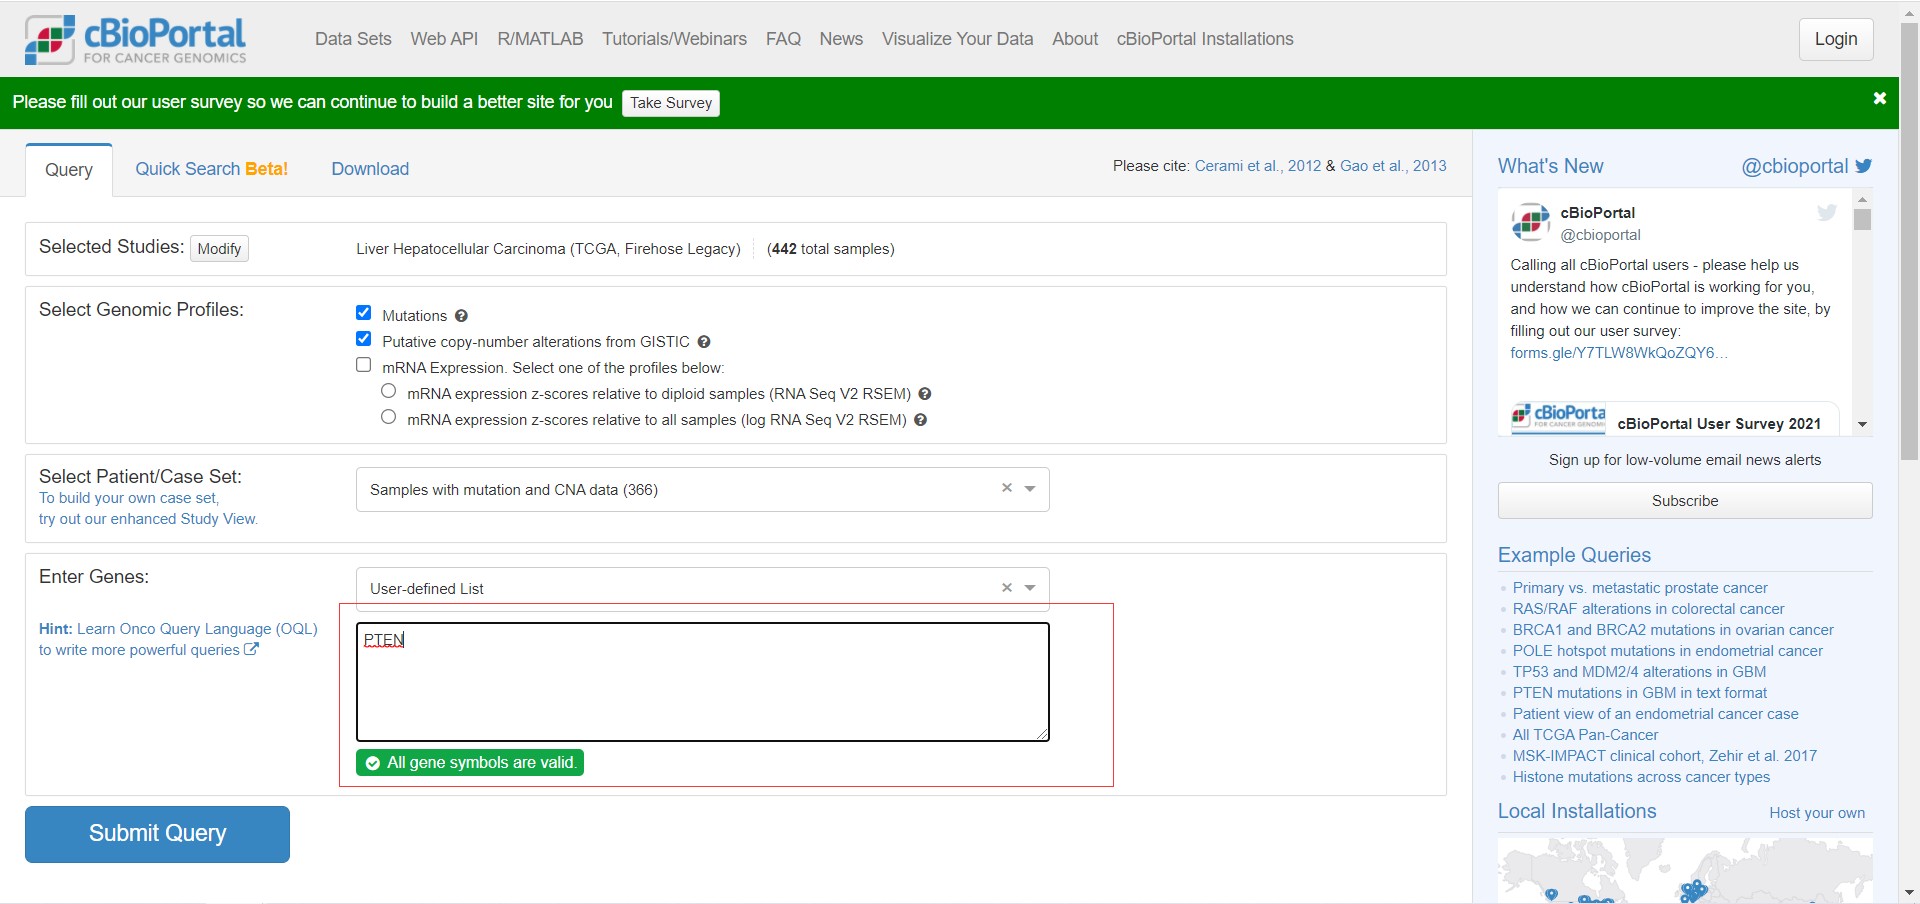Open the Host your own link

tap(1817, 813)
